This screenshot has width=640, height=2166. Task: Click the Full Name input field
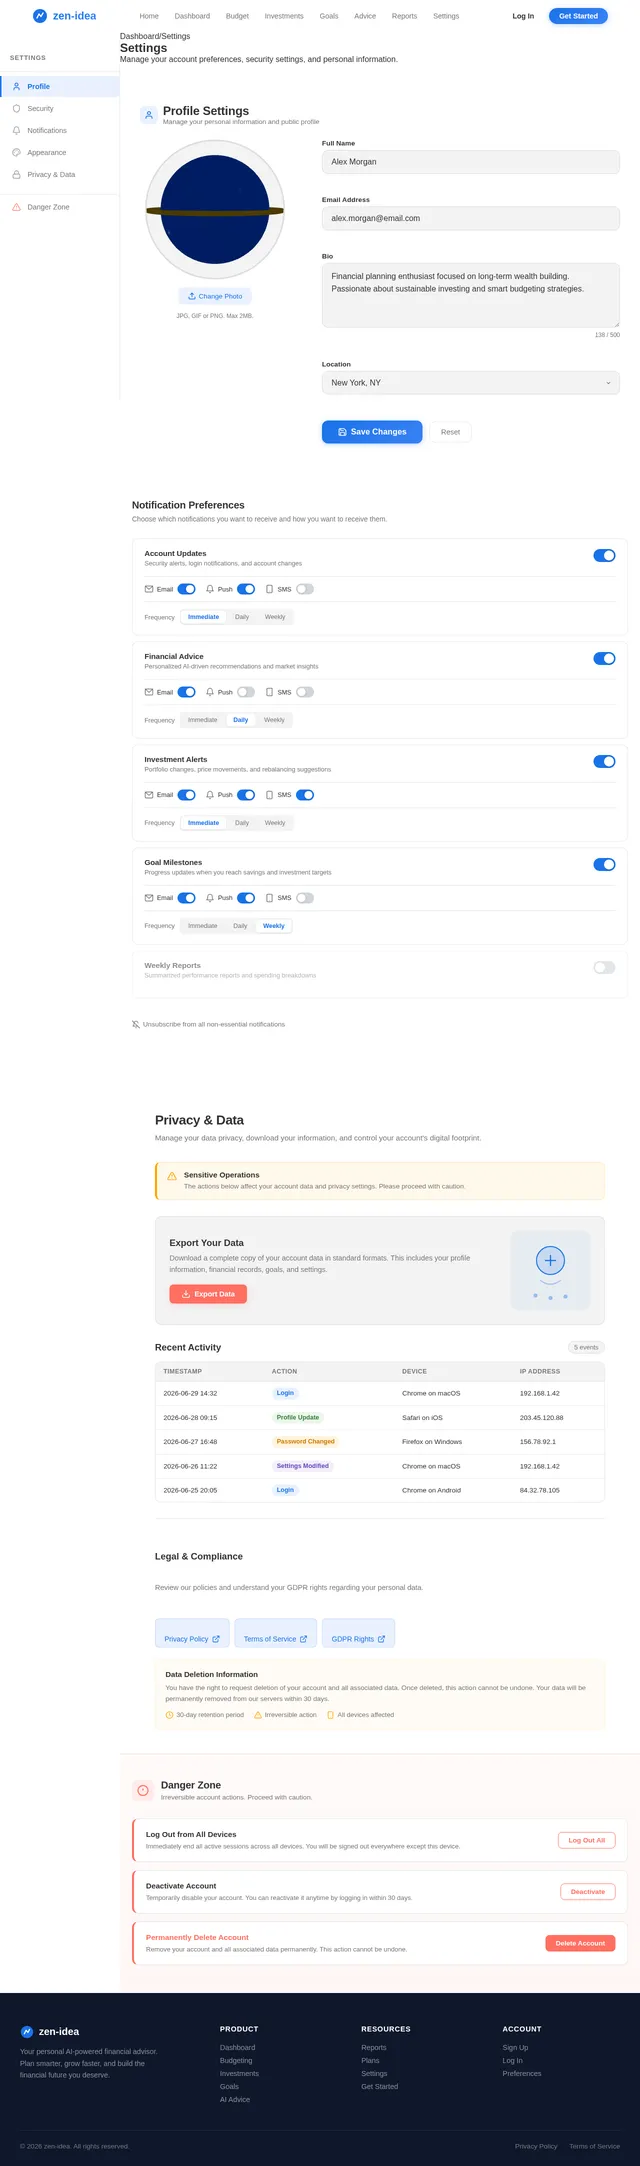click(471, 161)
